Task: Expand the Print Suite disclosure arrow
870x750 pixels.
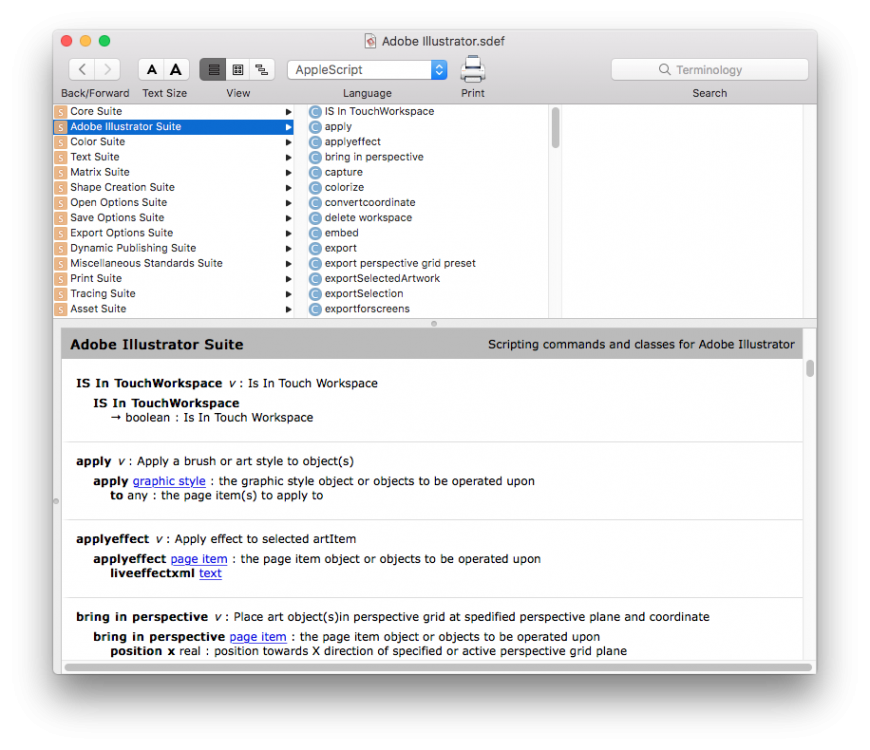Action: pos(288,278)
